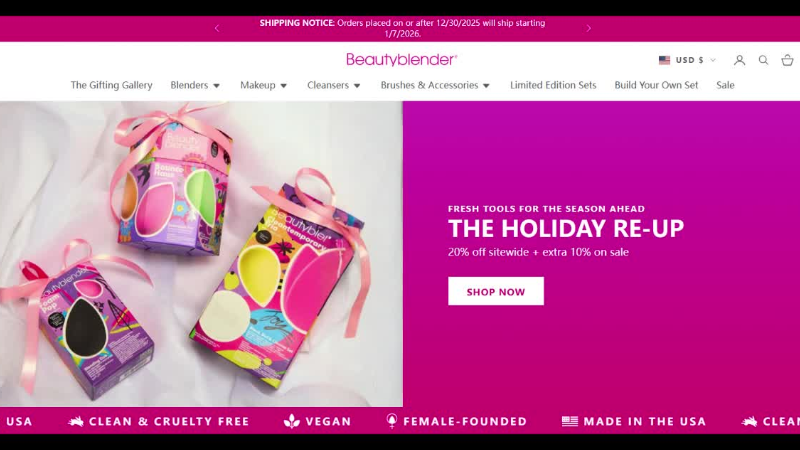Image resolution: width=800 pixels, height=450 pixels.
Task: Click the SHOP NOW button
Action: coord(496,291)
